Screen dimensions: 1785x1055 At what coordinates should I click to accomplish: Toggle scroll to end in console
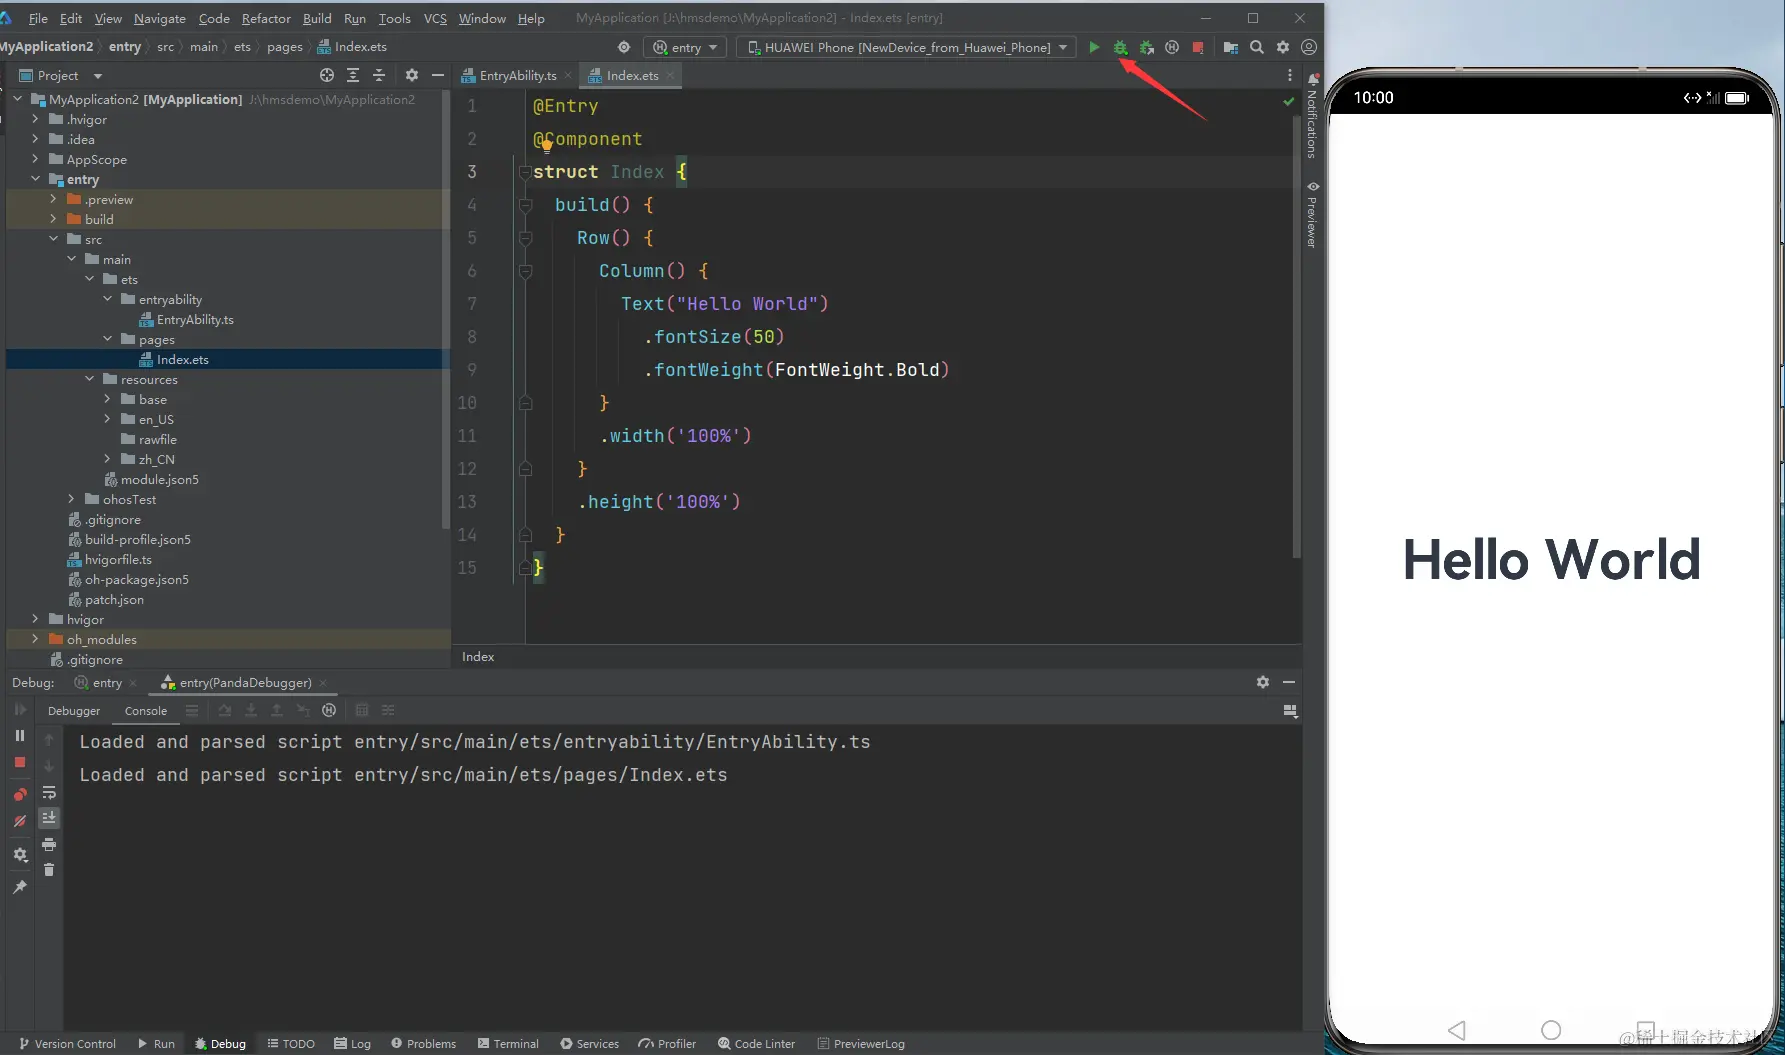click(49, 818)
